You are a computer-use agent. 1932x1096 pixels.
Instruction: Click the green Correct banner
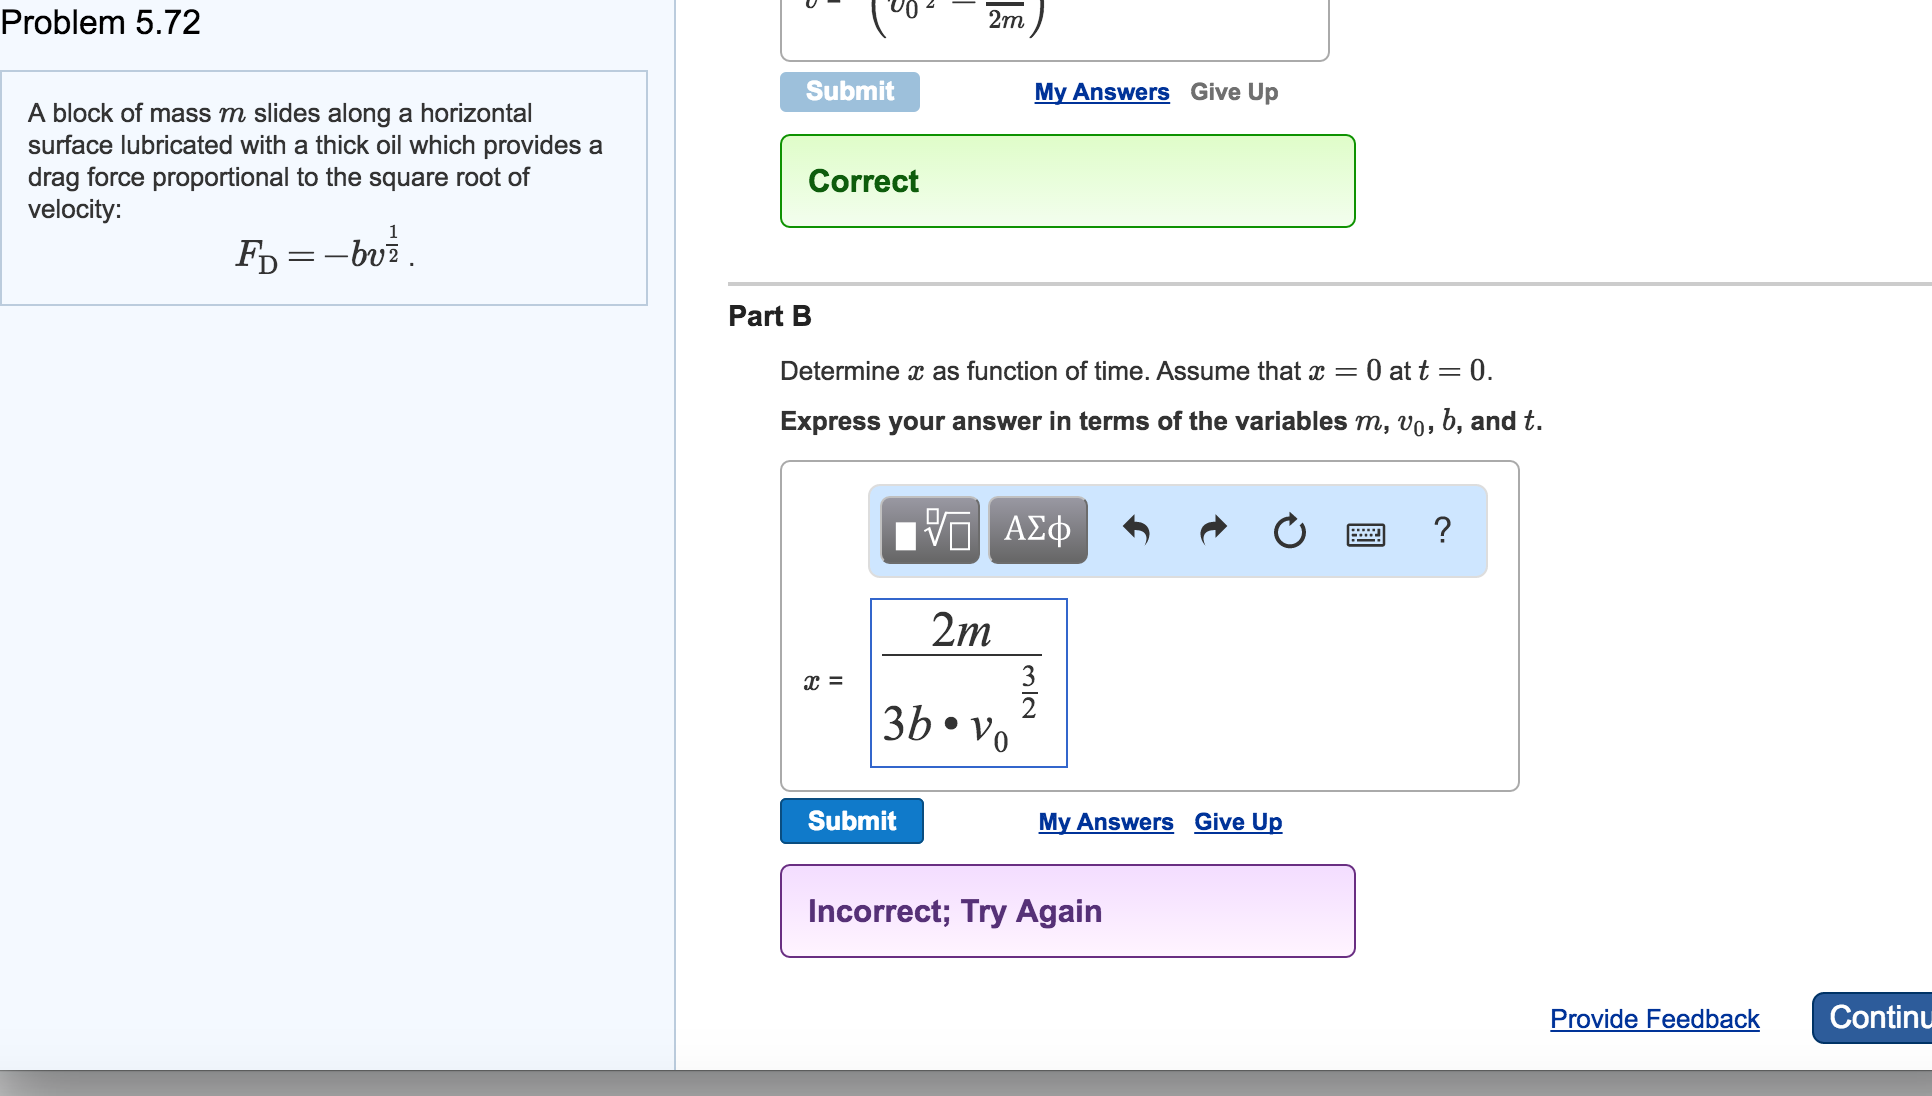coord(1067,181)
